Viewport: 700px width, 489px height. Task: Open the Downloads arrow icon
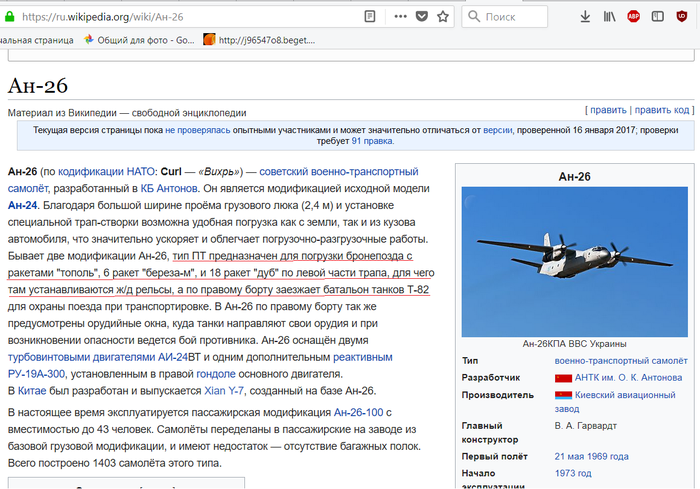coord(585,17)
